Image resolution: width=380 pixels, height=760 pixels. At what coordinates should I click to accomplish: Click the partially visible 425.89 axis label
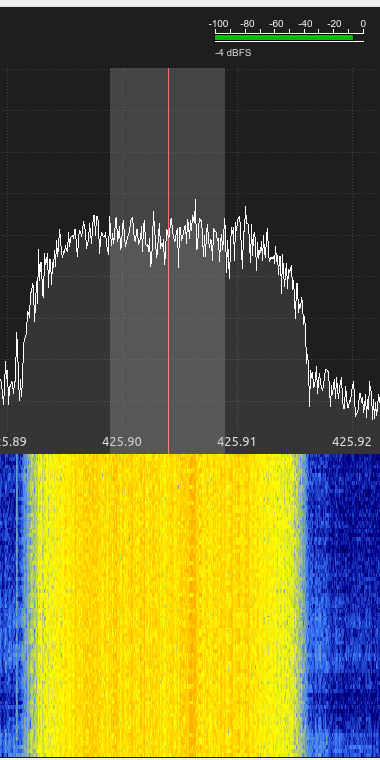(x=13, y=442)
